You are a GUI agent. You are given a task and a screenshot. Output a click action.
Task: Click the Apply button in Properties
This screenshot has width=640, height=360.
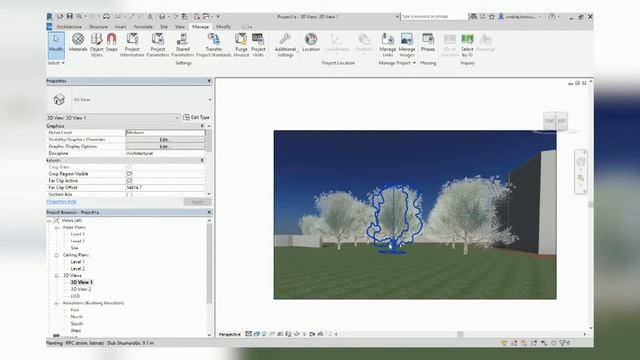pos(197,202)
